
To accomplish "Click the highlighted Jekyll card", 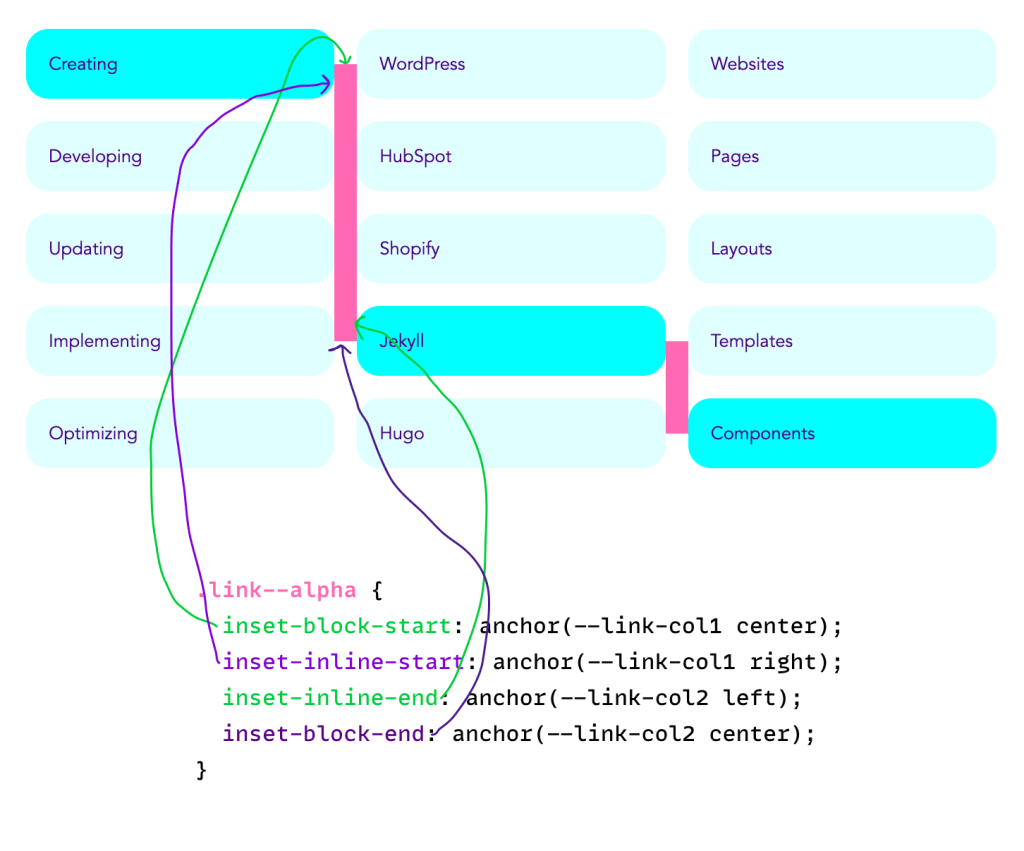I will pyautogui.click(x=511, y=341).
